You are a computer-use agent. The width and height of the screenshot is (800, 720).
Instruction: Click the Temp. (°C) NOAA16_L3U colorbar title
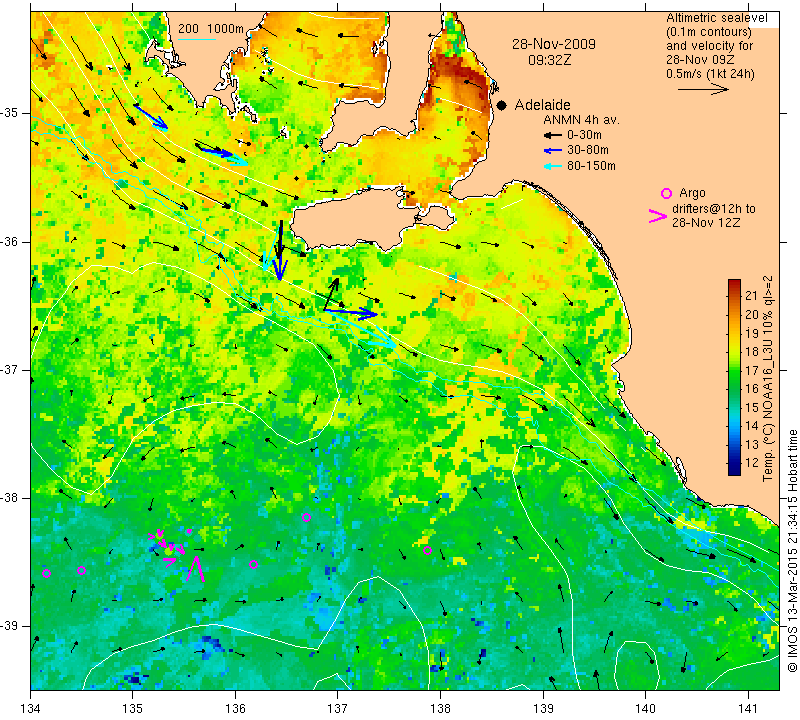[x=768, y=379]
